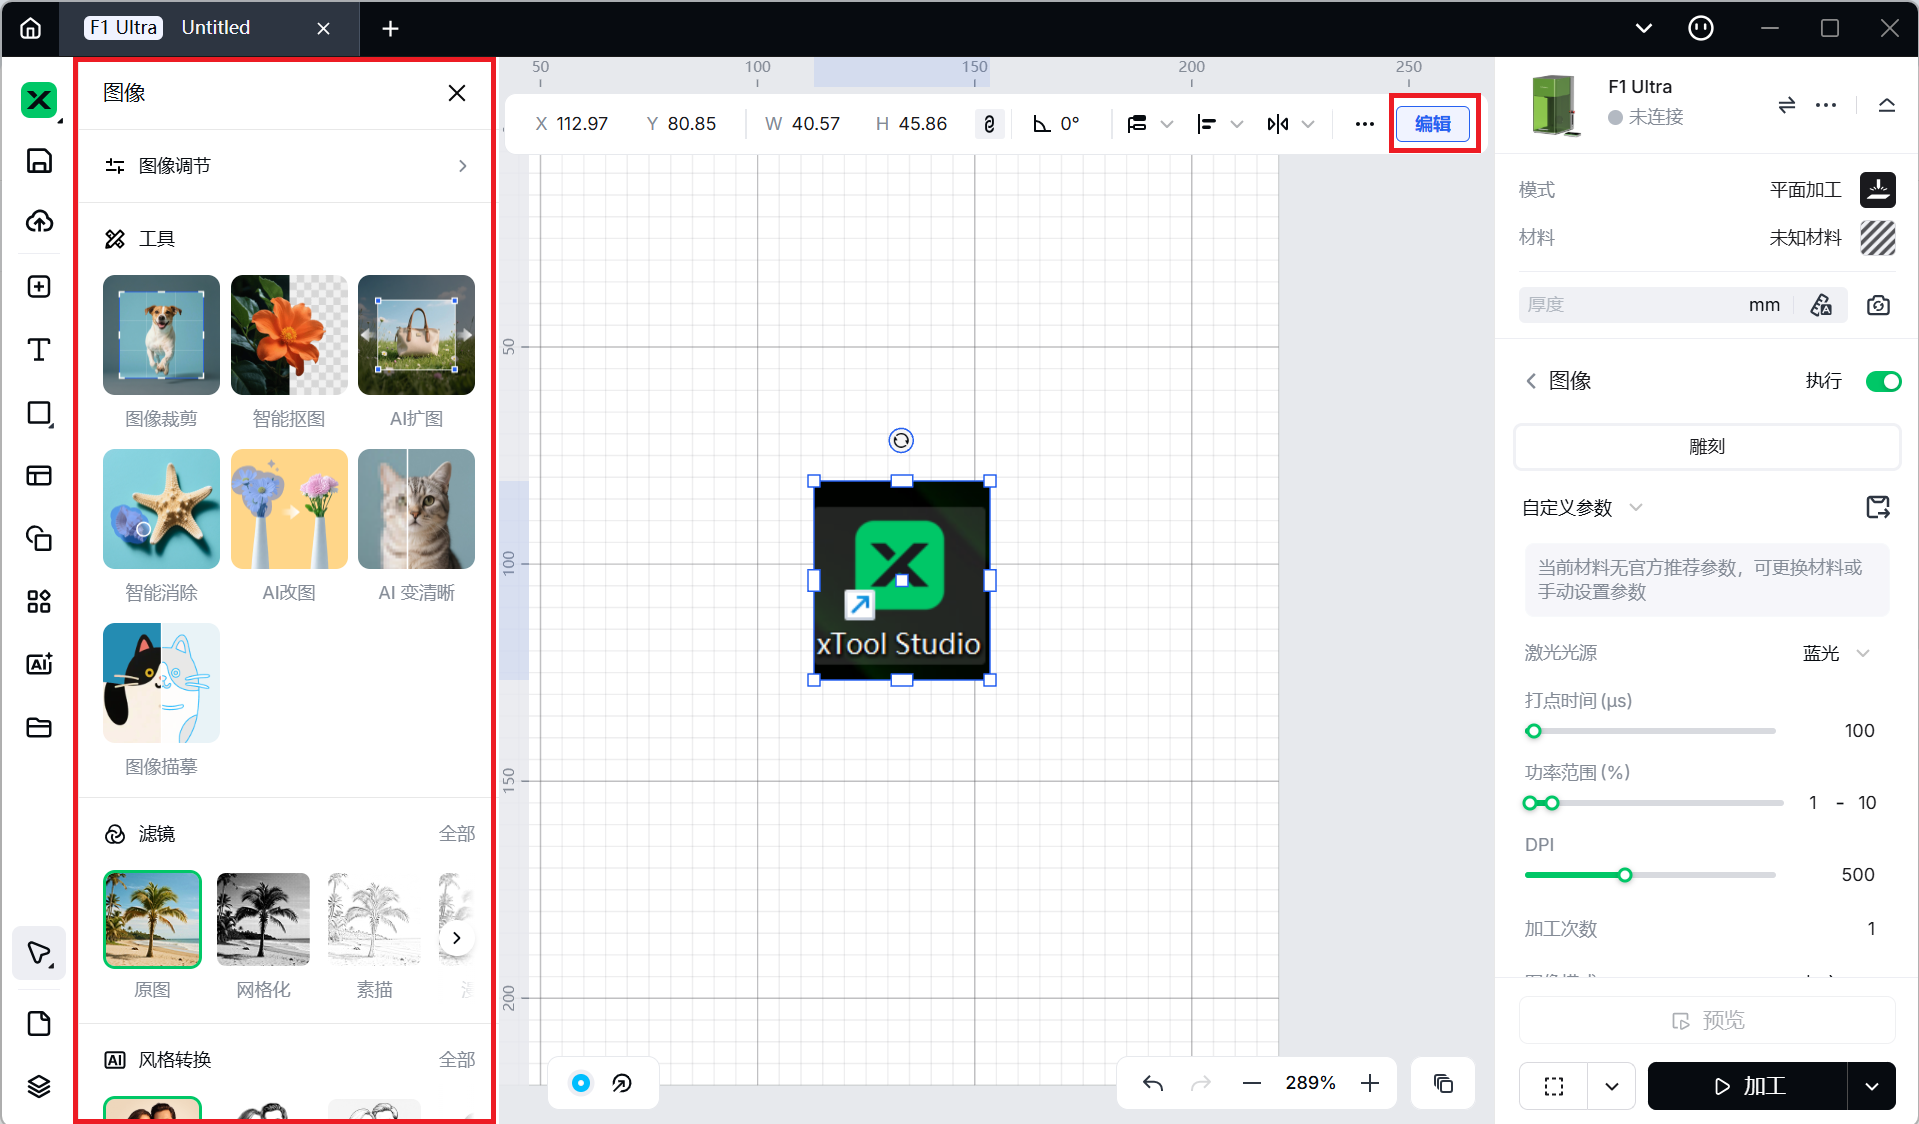Adjust the DPI slider handle

point(1625,875)
